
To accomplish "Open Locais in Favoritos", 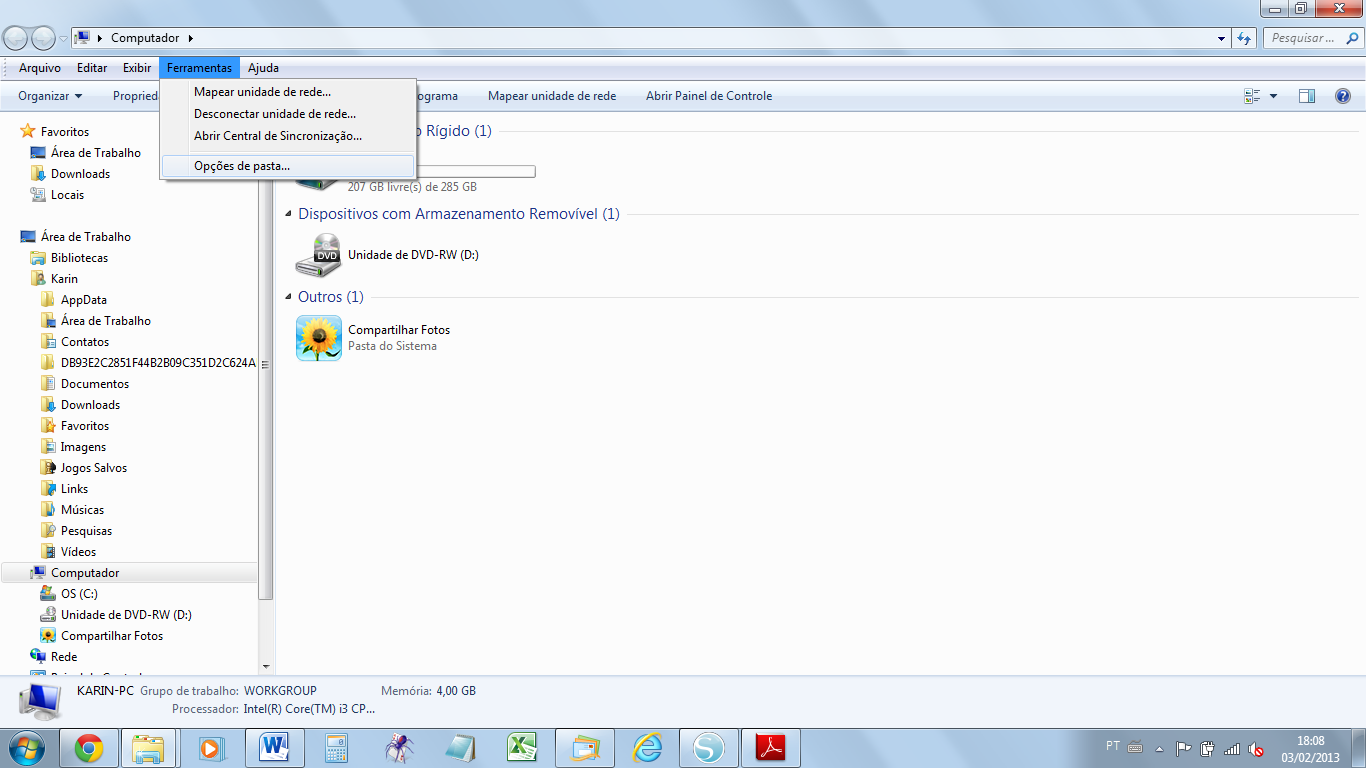I will click(x=67, y=195).
